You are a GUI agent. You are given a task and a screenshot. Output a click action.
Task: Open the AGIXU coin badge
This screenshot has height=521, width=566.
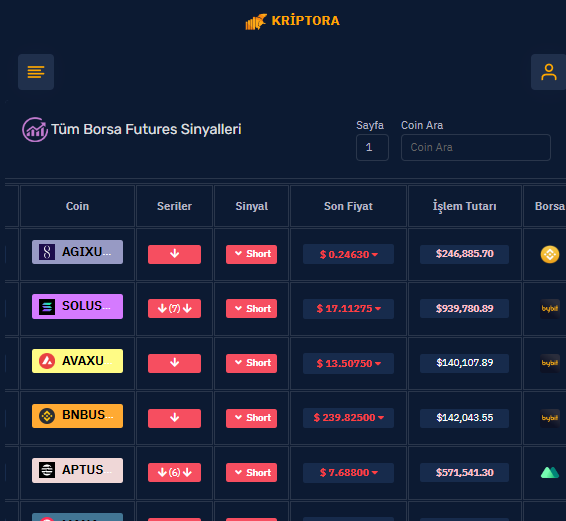[77, 252]
